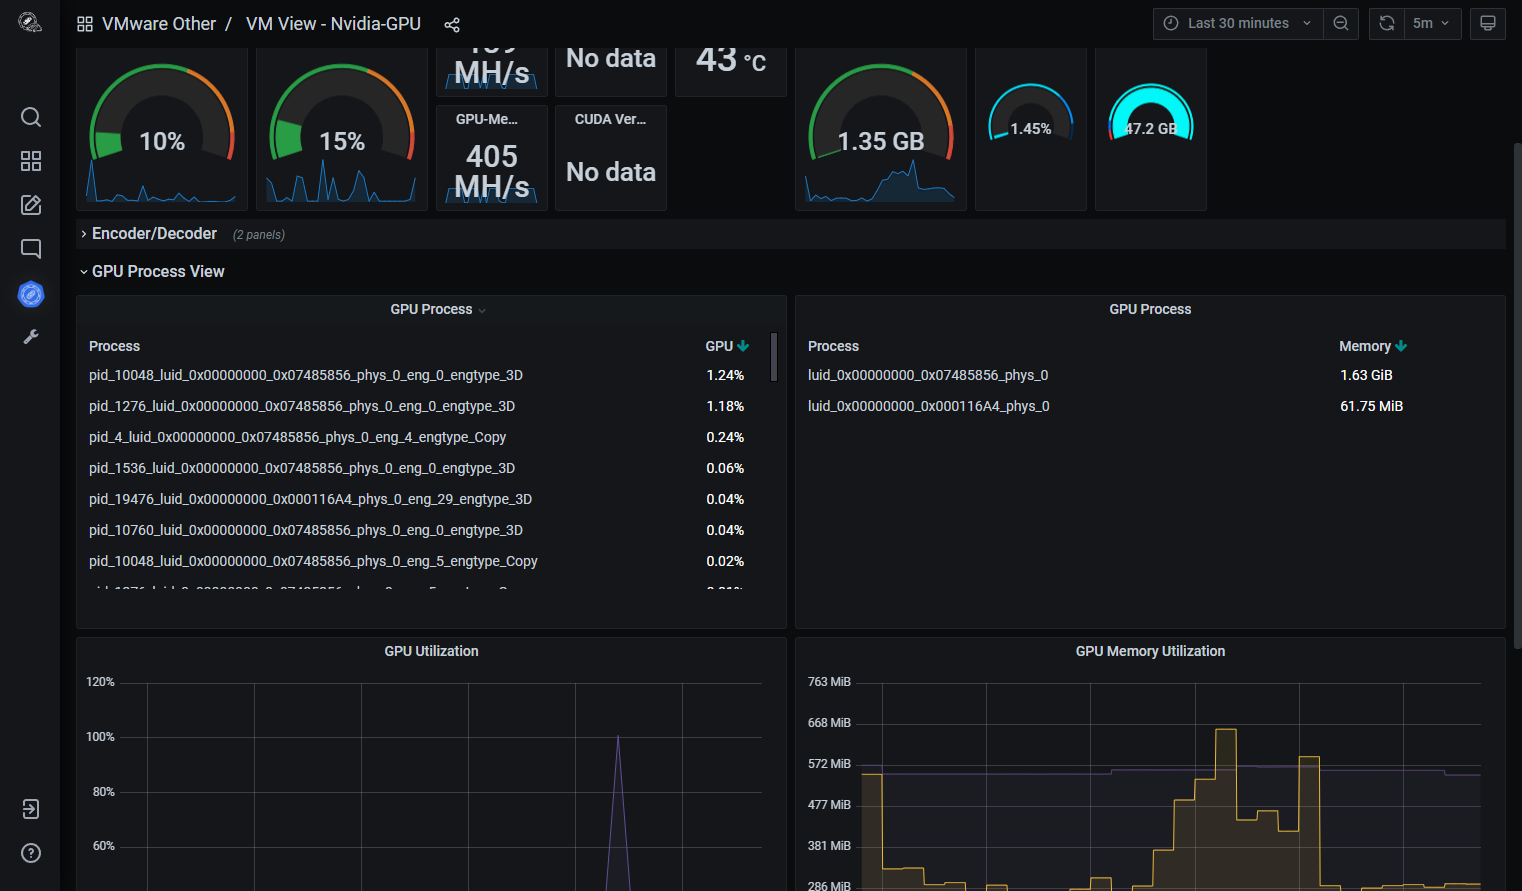This screenshot has width=1522, height=891.
Task: Click the (2 panels) label
Action: pyautogui.click(x=259, y=235)
